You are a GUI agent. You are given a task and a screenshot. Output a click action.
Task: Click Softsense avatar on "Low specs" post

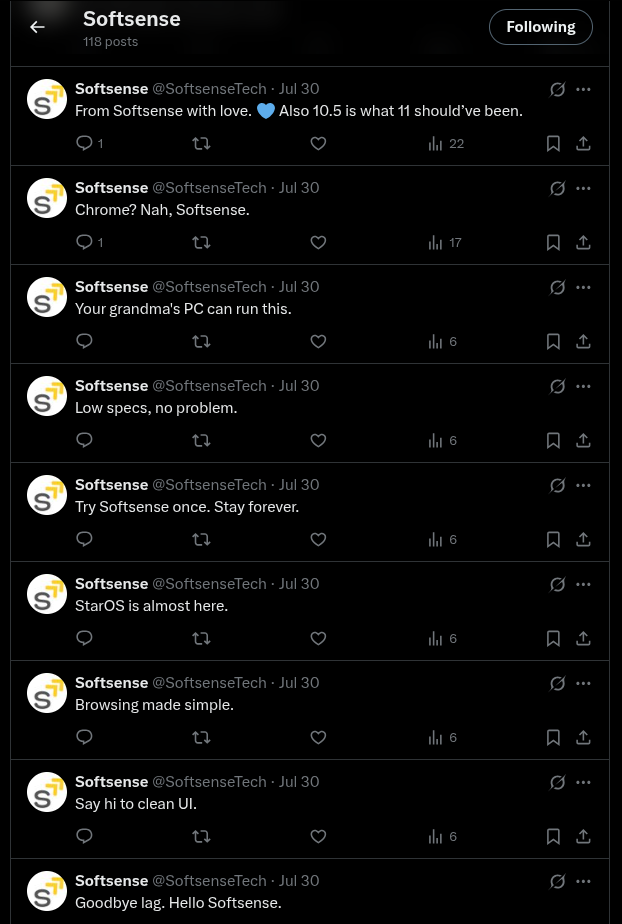[47, 396]
